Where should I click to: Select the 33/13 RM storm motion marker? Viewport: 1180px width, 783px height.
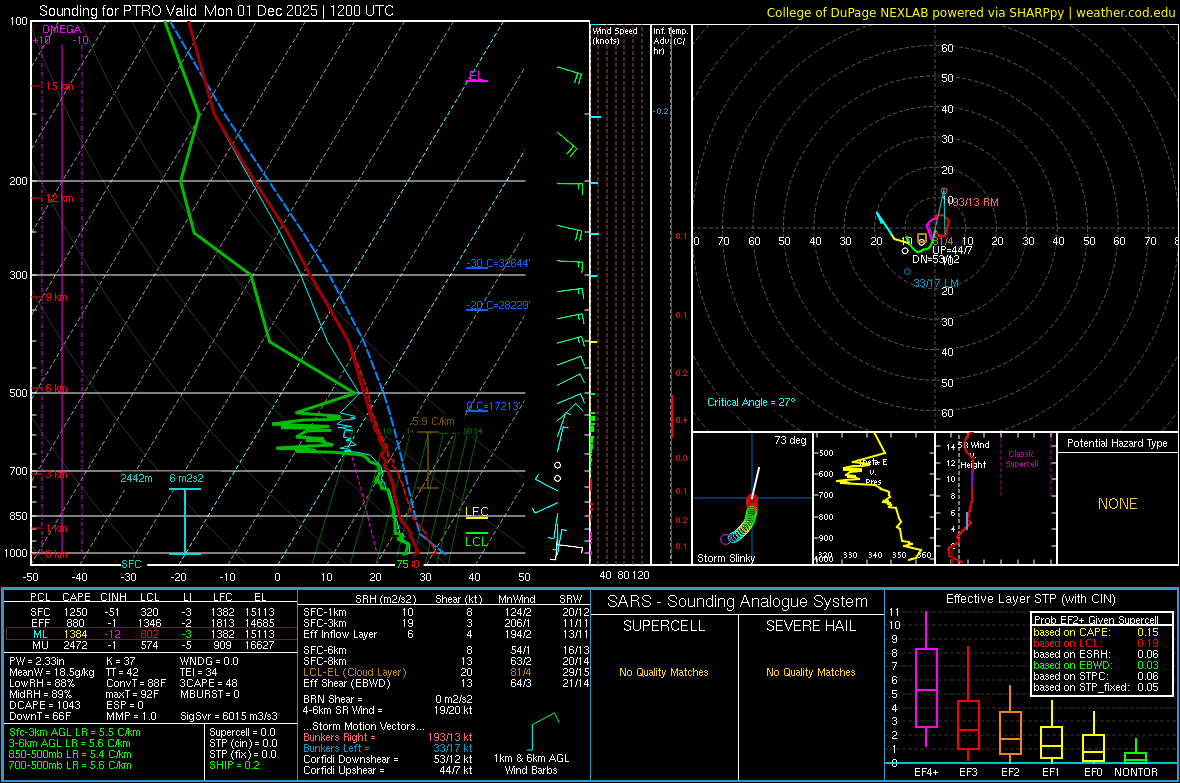(x=975, y=202)
